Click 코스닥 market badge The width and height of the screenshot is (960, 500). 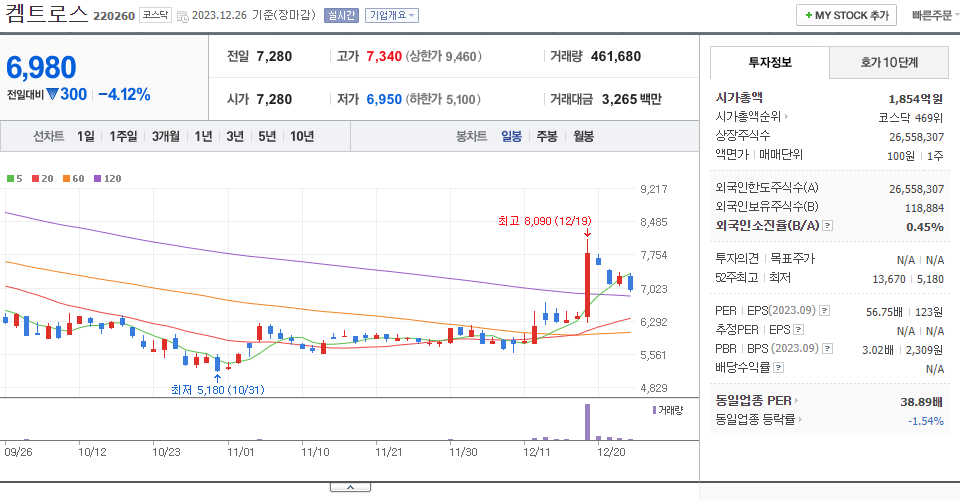tap(156, 15)
